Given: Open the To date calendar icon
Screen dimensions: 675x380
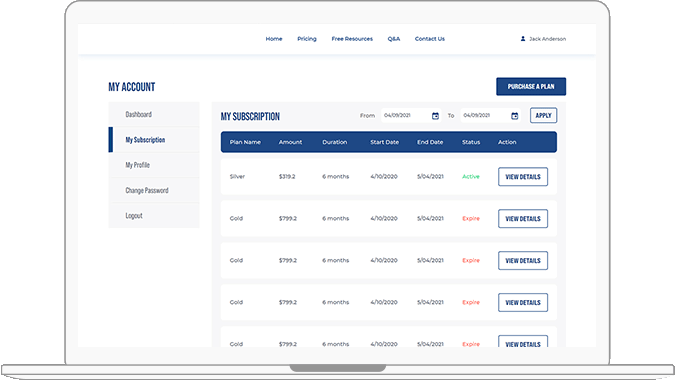Looking at the screenshot, I should [514, 116].
